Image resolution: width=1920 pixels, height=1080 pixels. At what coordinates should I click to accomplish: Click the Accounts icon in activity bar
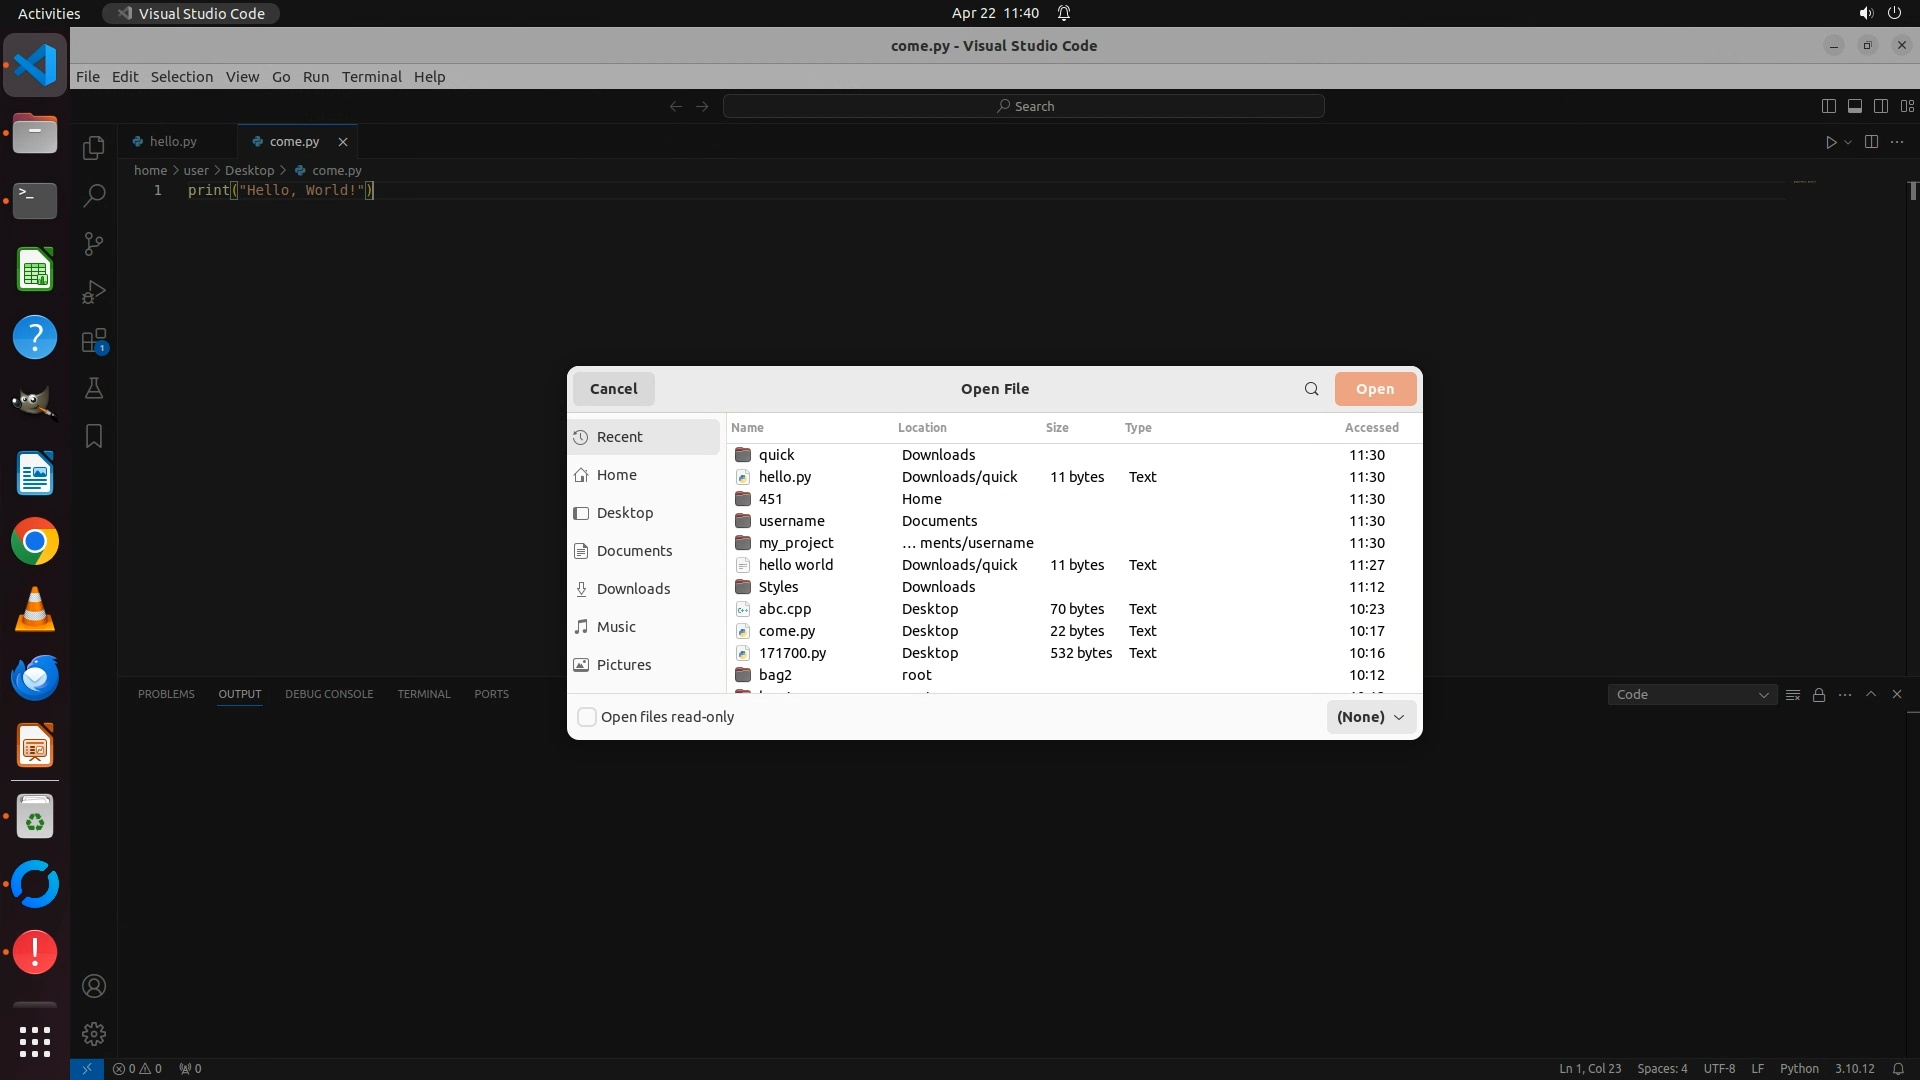click(x=93, y=986)
